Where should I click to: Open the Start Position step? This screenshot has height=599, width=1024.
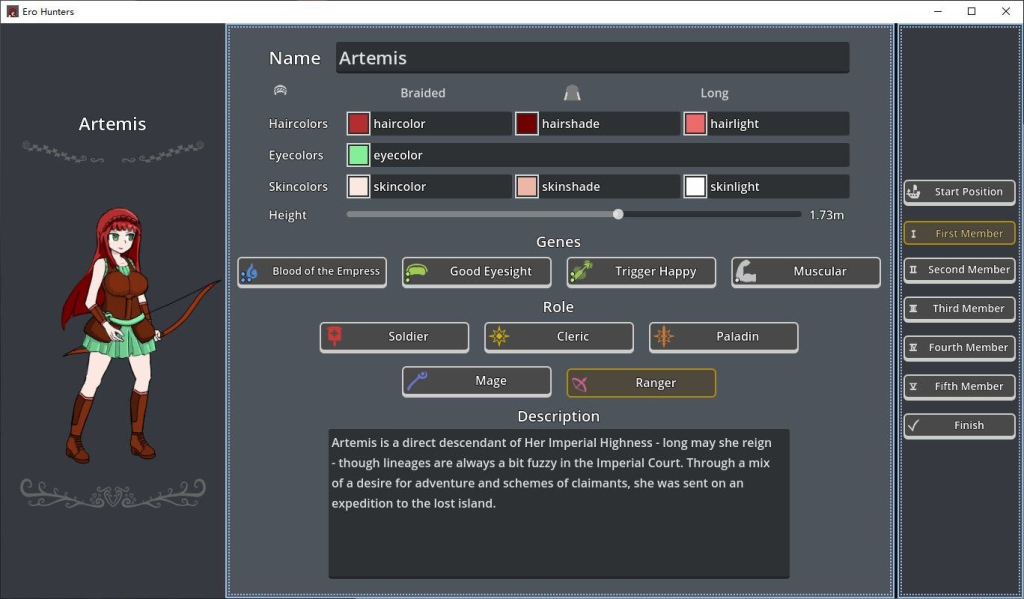pyautogui.click(x=959, y=192)
